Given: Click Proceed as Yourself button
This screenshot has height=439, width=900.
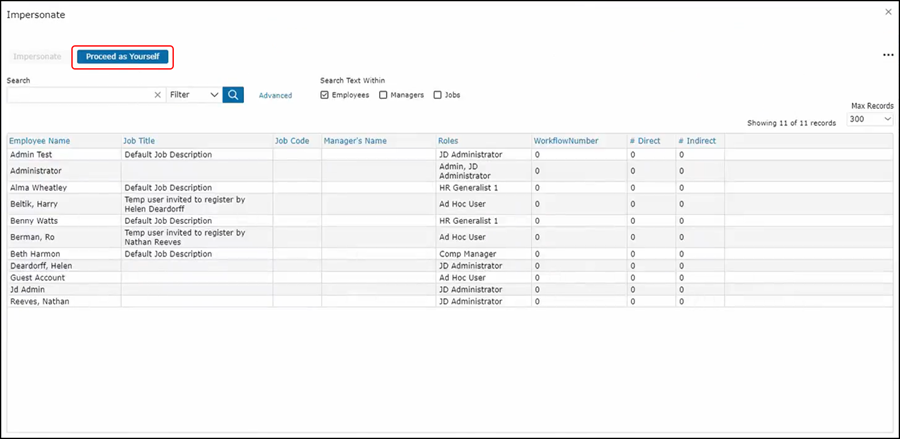Looking at the screenshot, I should point(122,57).
